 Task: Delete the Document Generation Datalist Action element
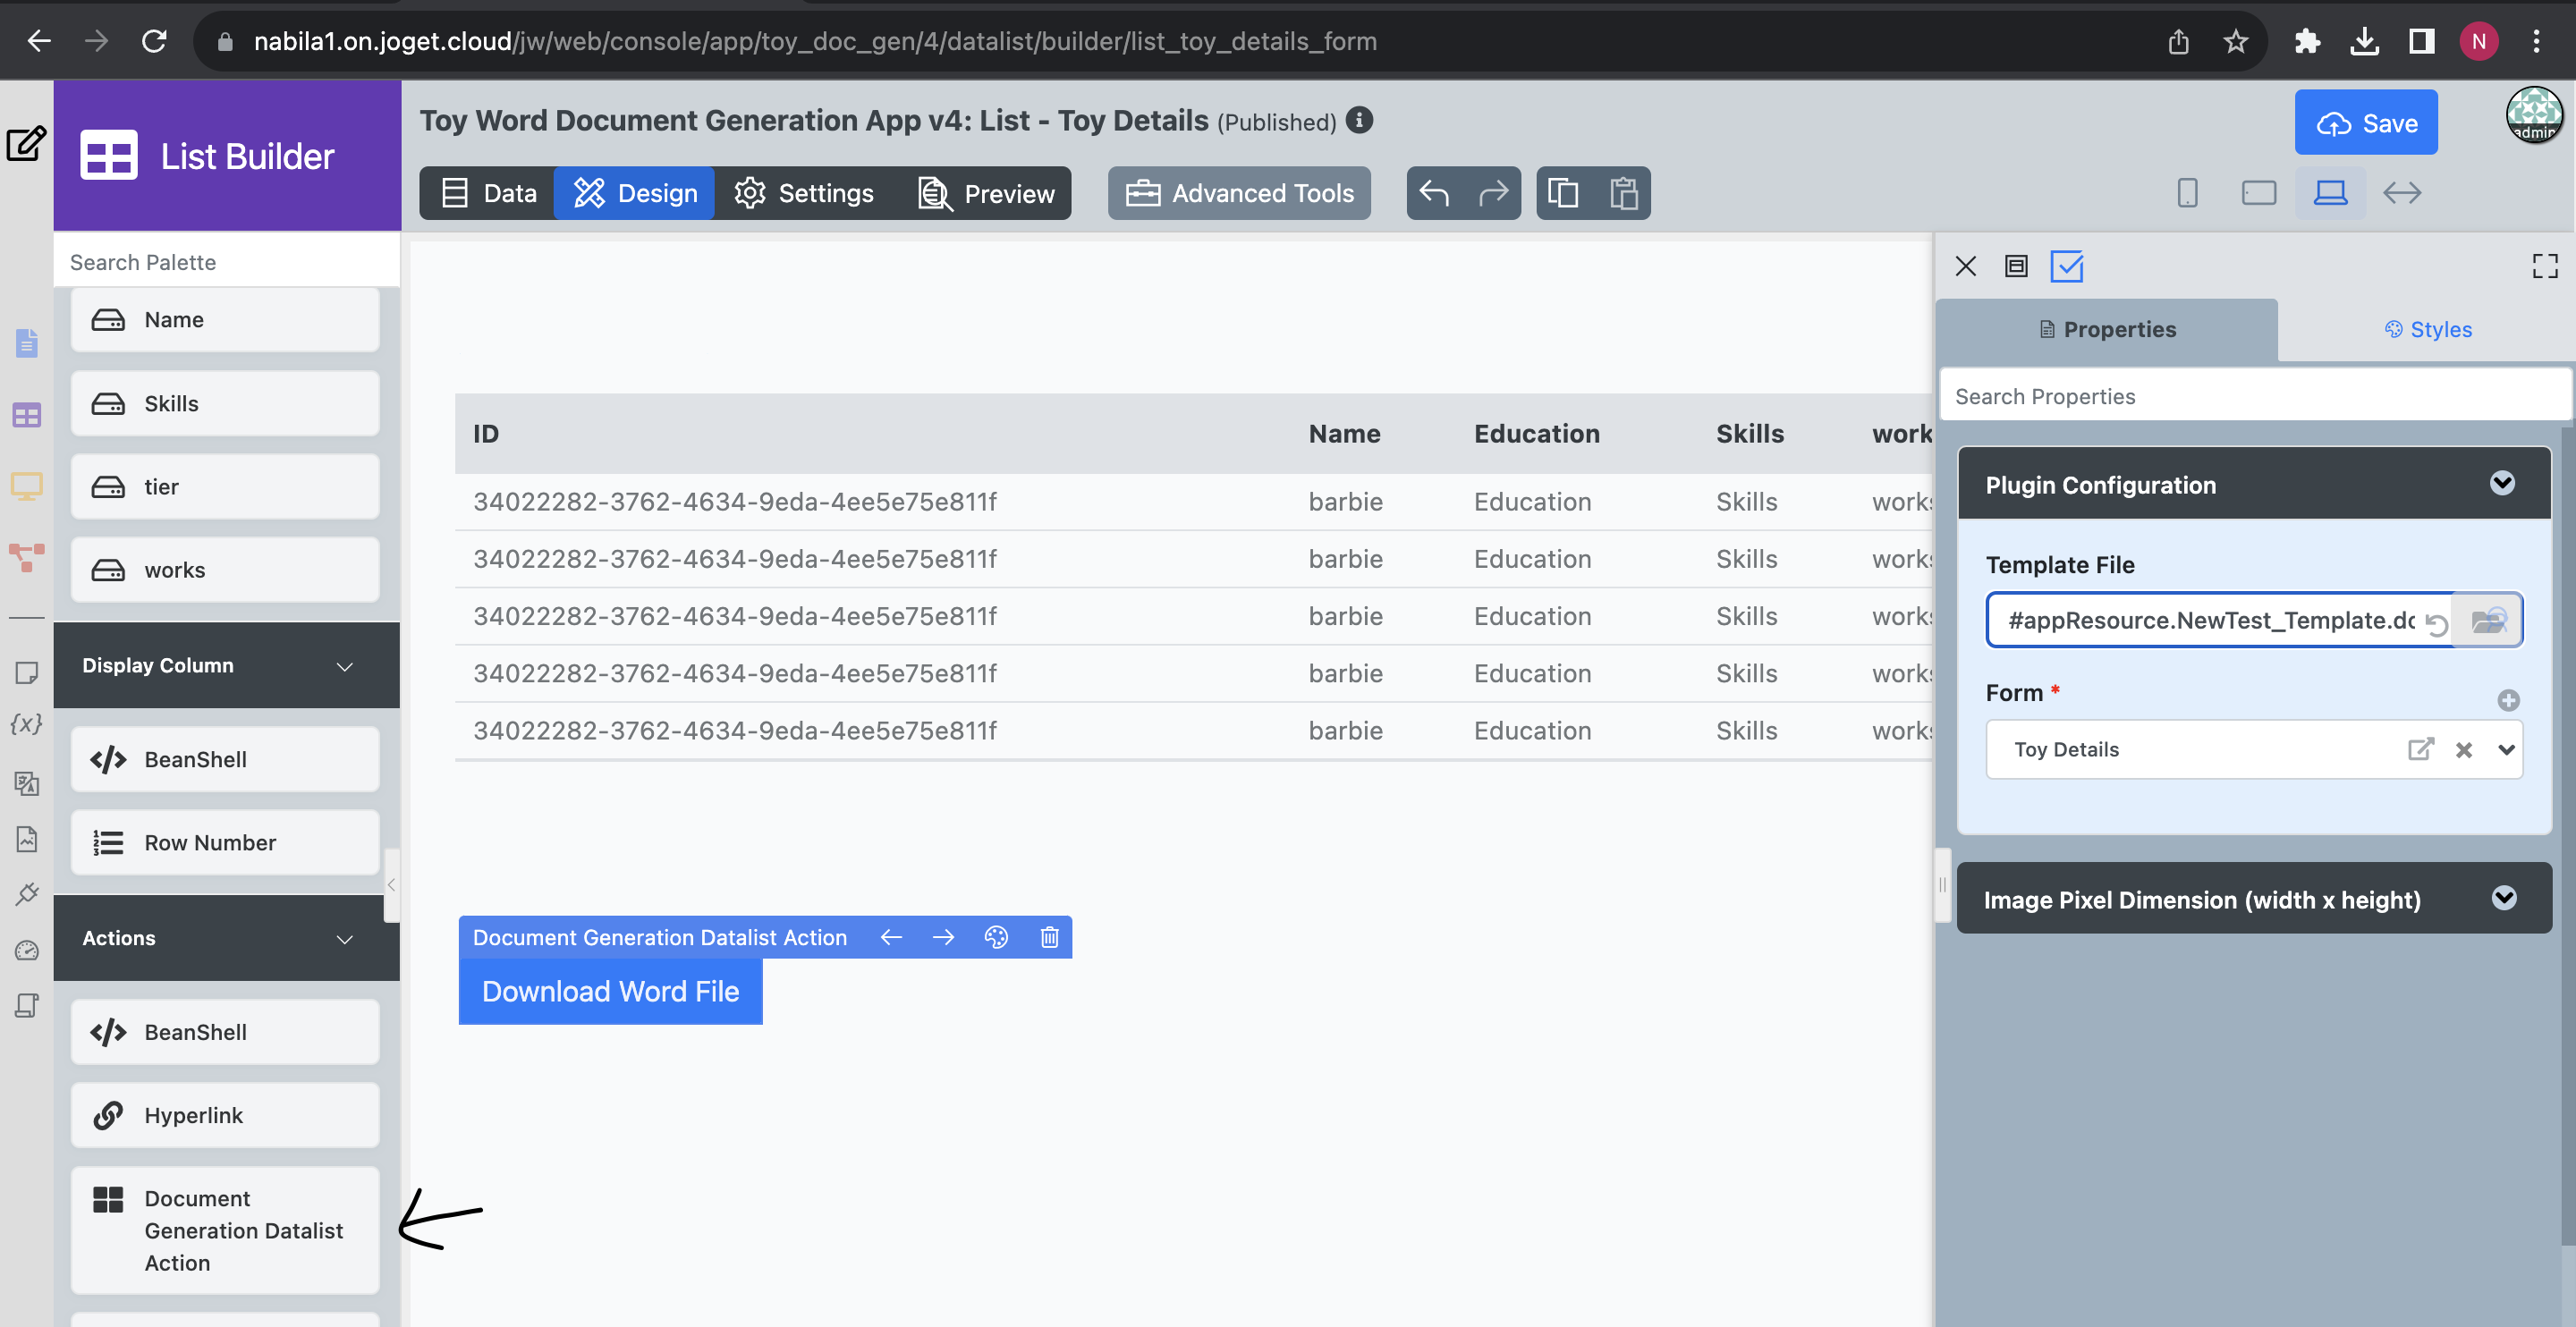click(x=1049, y=937)
